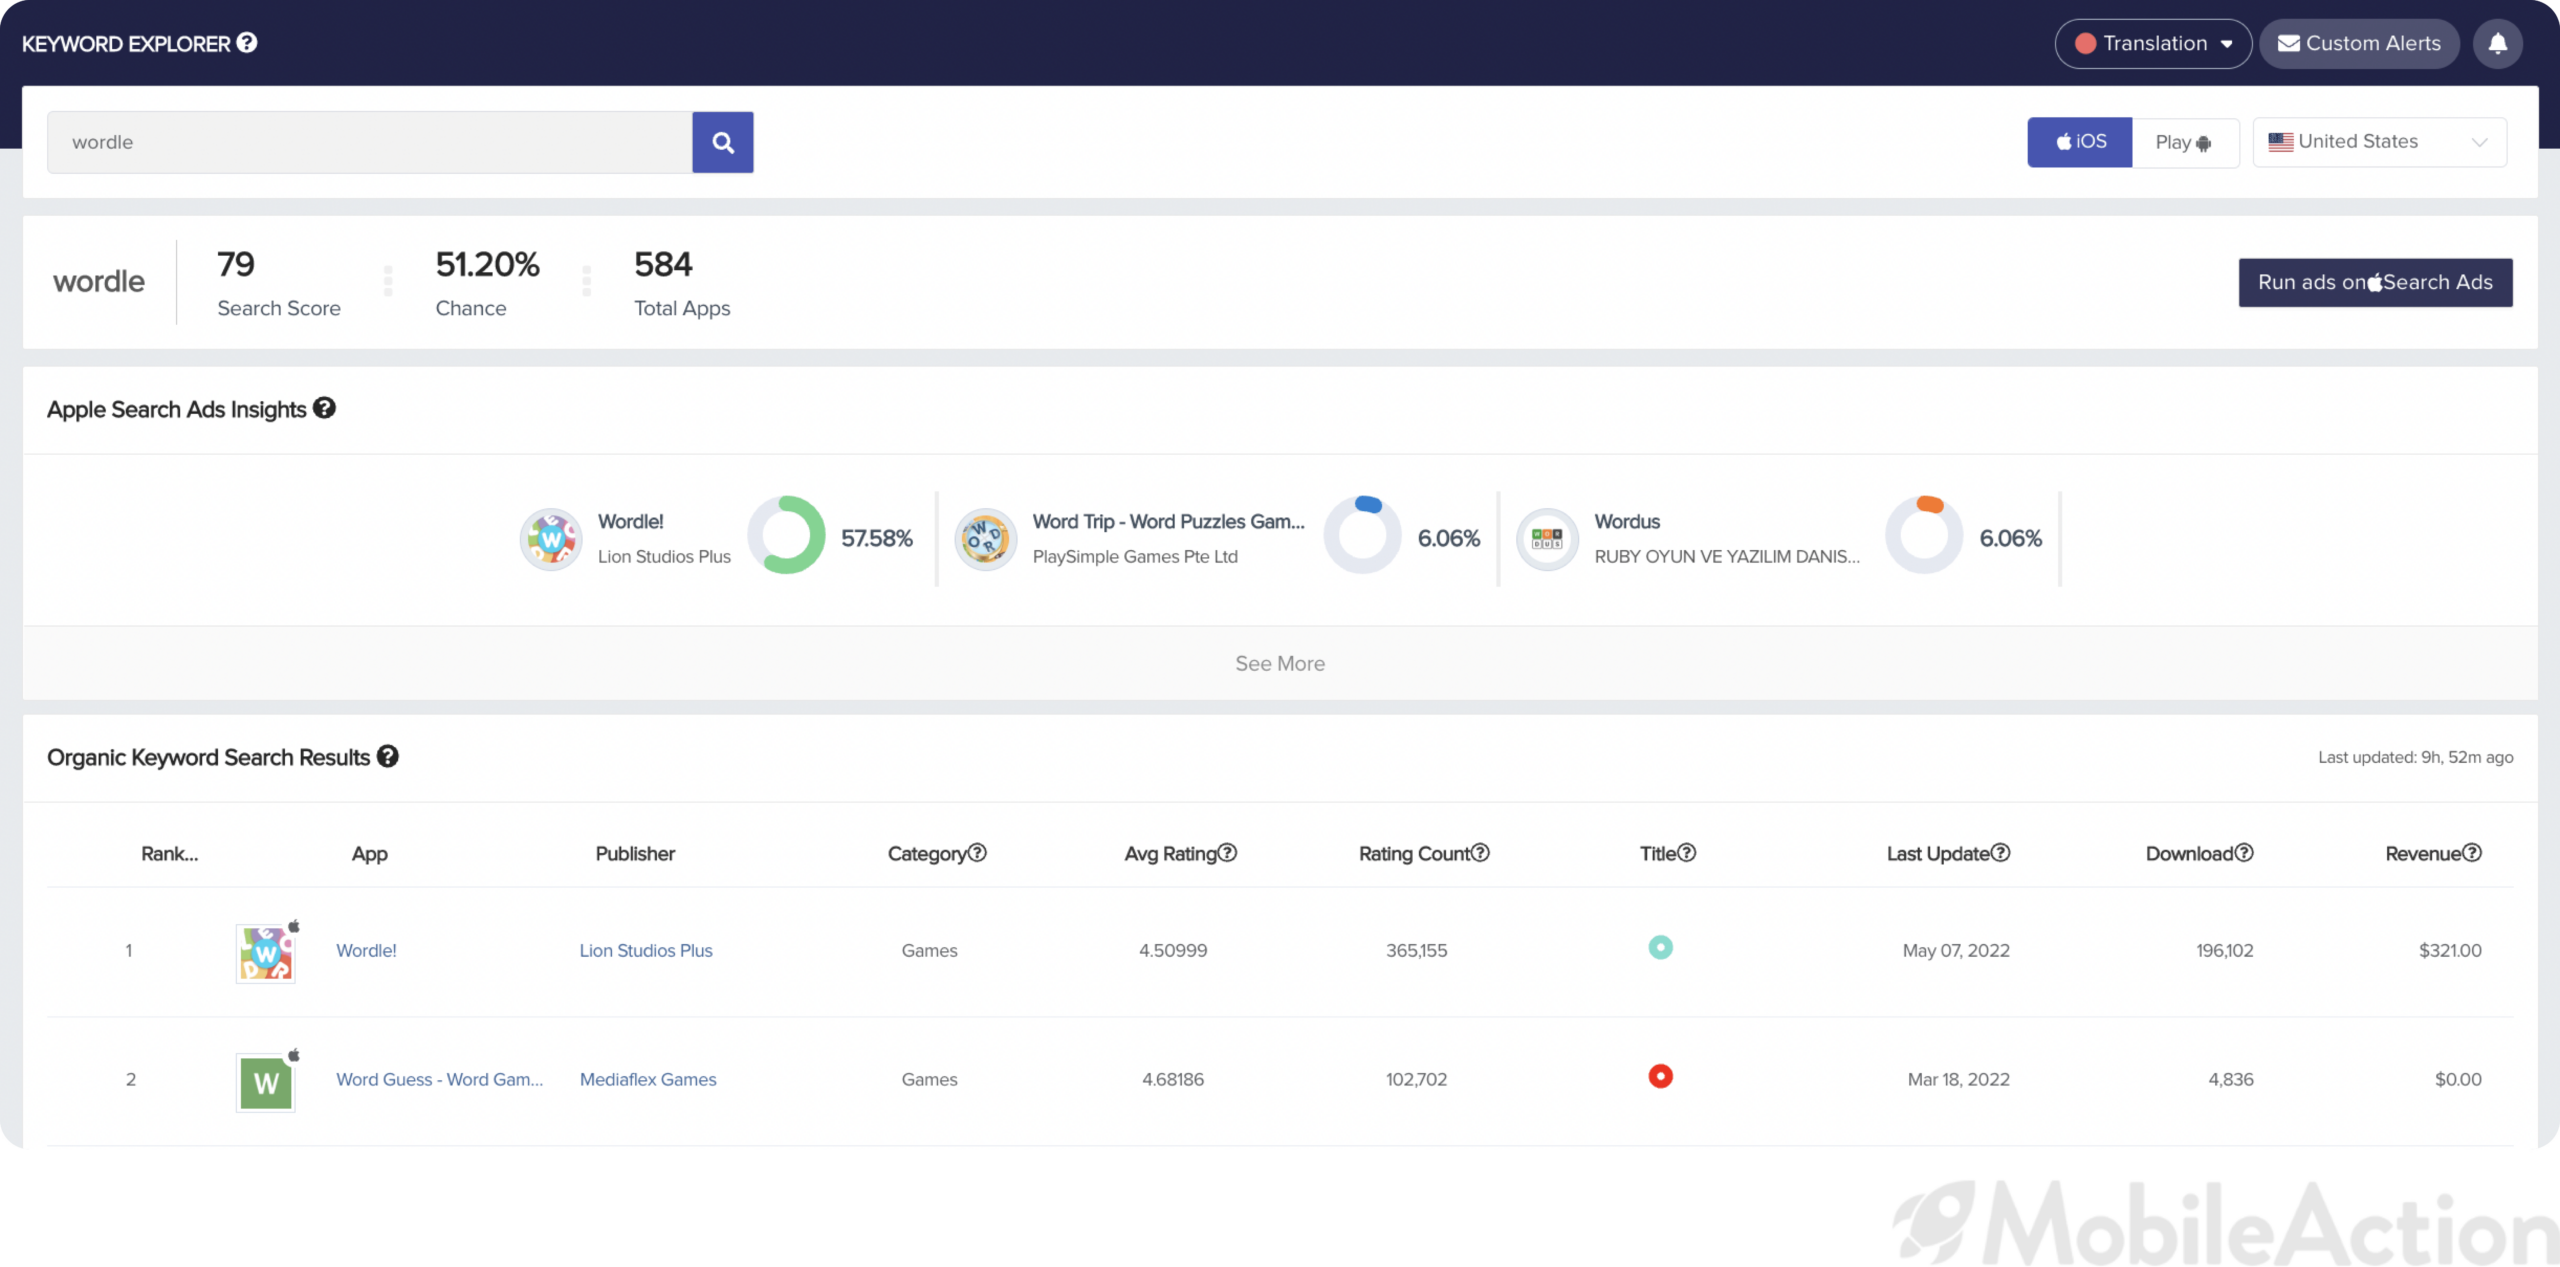Click the Title column help icon
The width and height of the screenshot is (2560, 1267).
tap(1686, 853)
